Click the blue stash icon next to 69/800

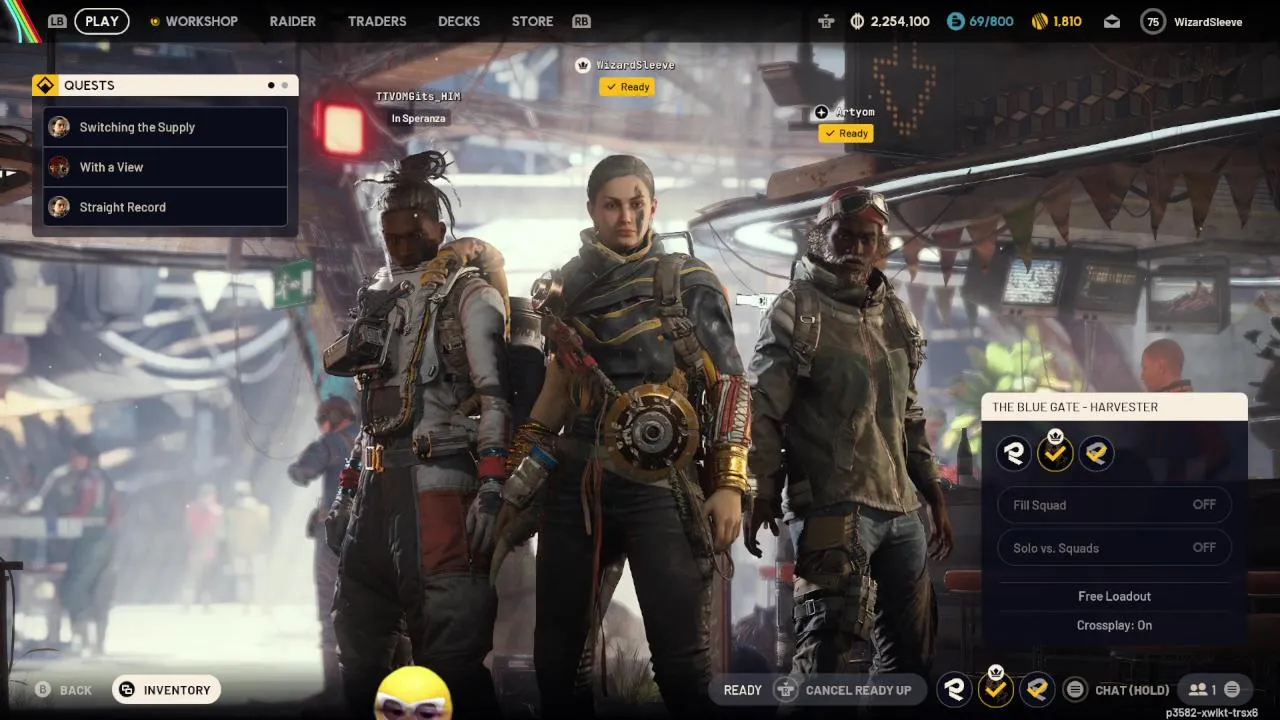[x=955, y=21]
